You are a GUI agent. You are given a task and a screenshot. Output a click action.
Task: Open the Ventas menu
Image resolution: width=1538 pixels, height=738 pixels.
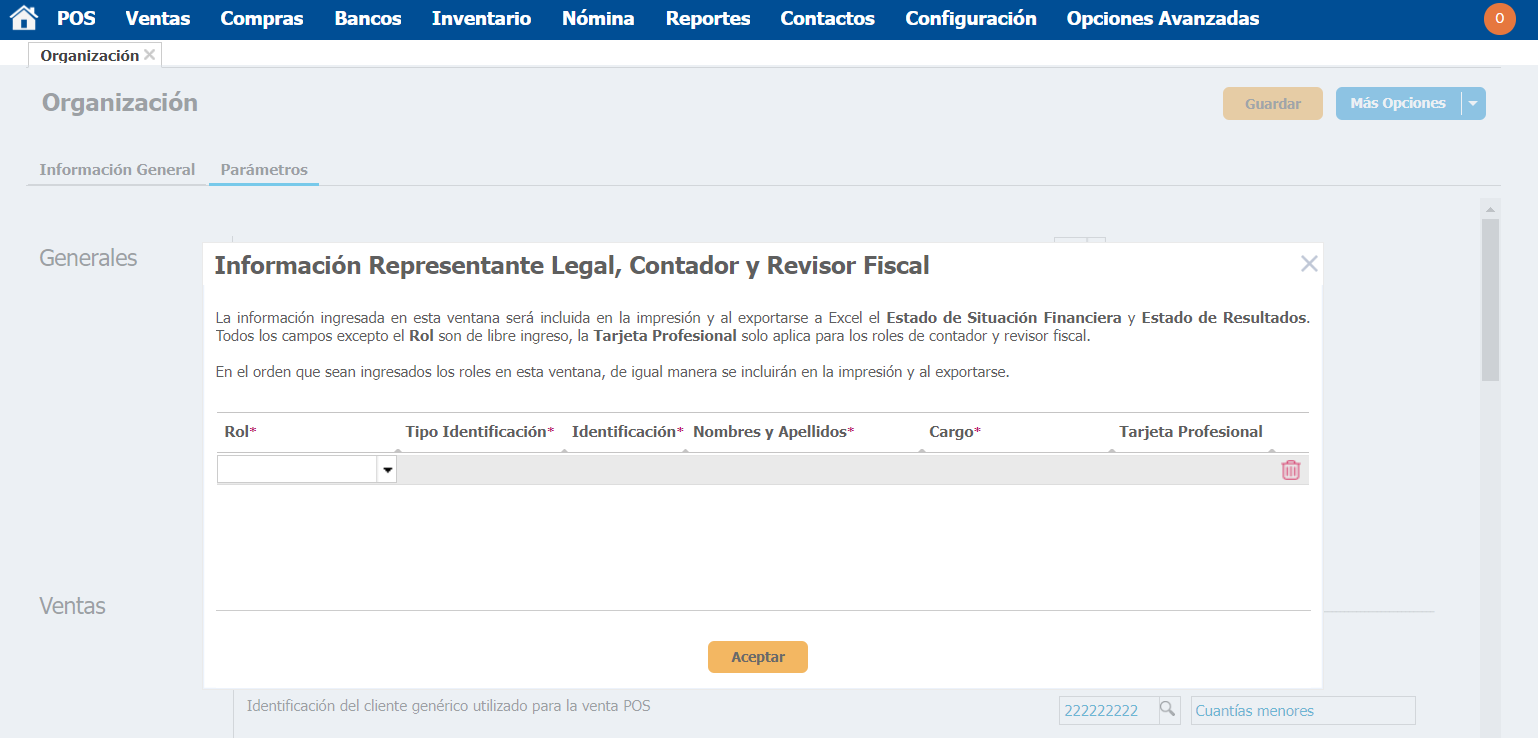click(x=157, y=18)
